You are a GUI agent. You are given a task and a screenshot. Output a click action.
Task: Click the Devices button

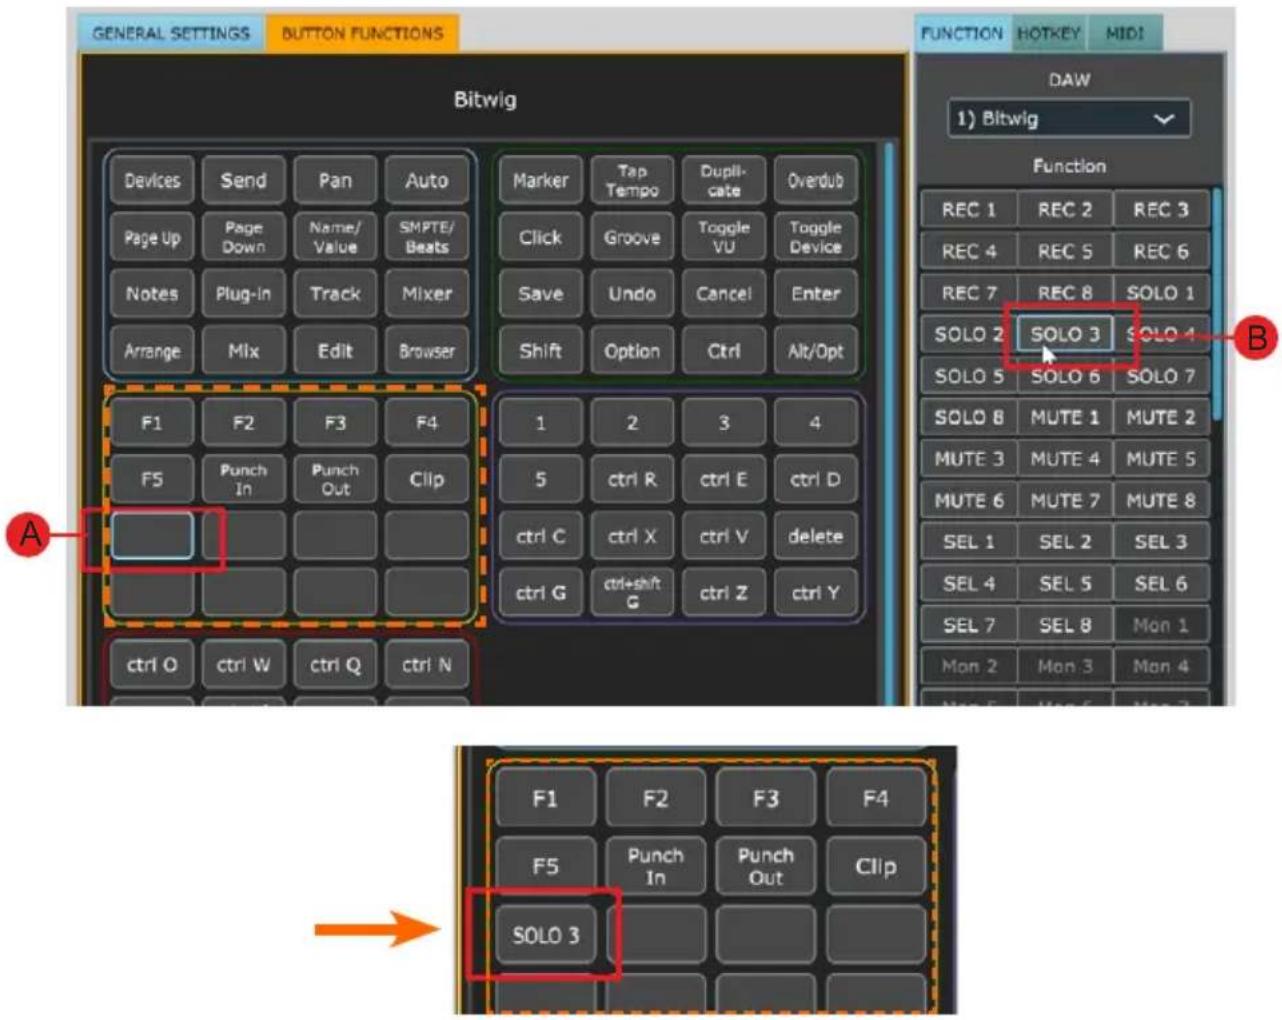click(x=152, y=180)
